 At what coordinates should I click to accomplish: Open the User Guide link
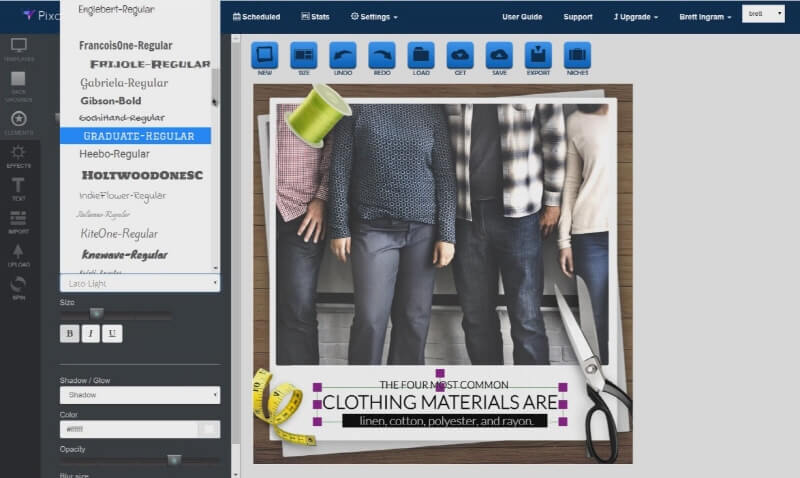(522, 17)
